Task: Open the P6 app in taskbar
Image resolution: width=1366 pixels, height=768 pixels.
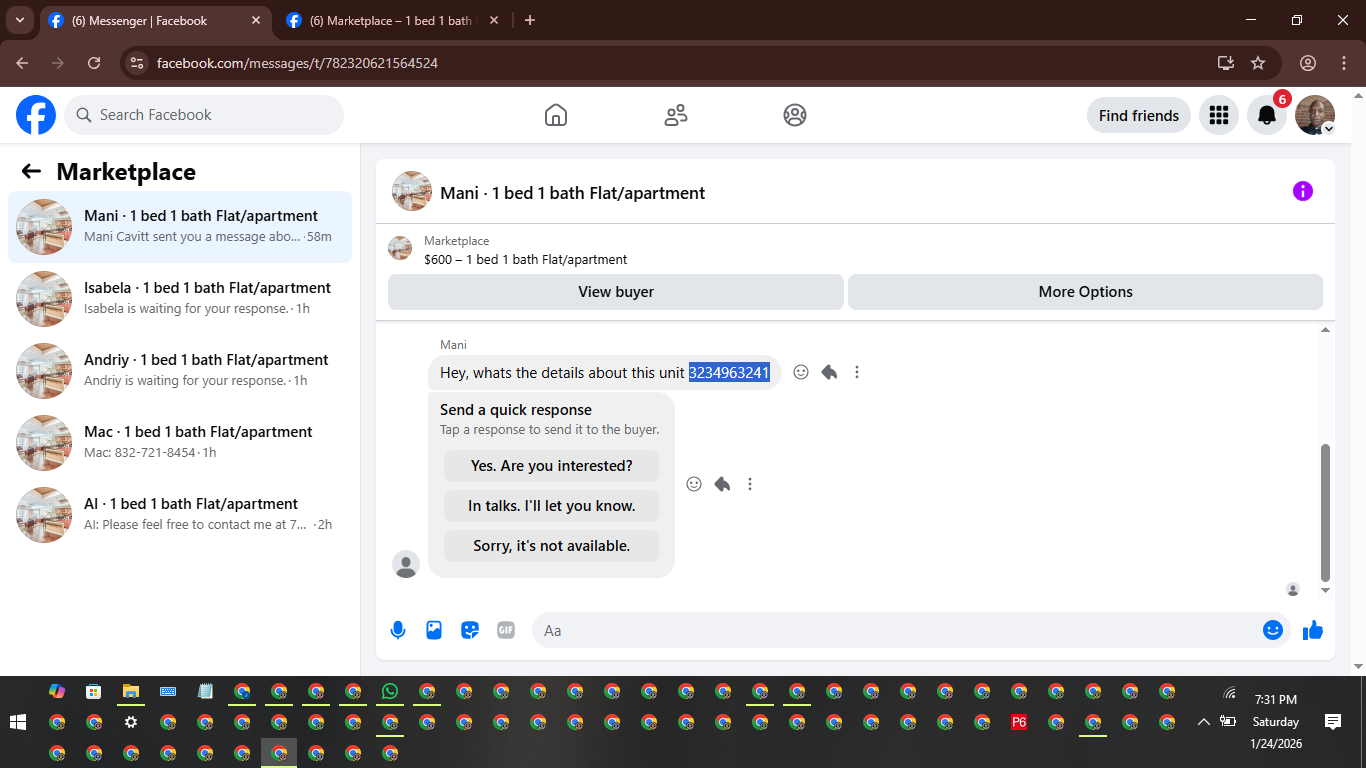Action: [x=1019, y=722]
